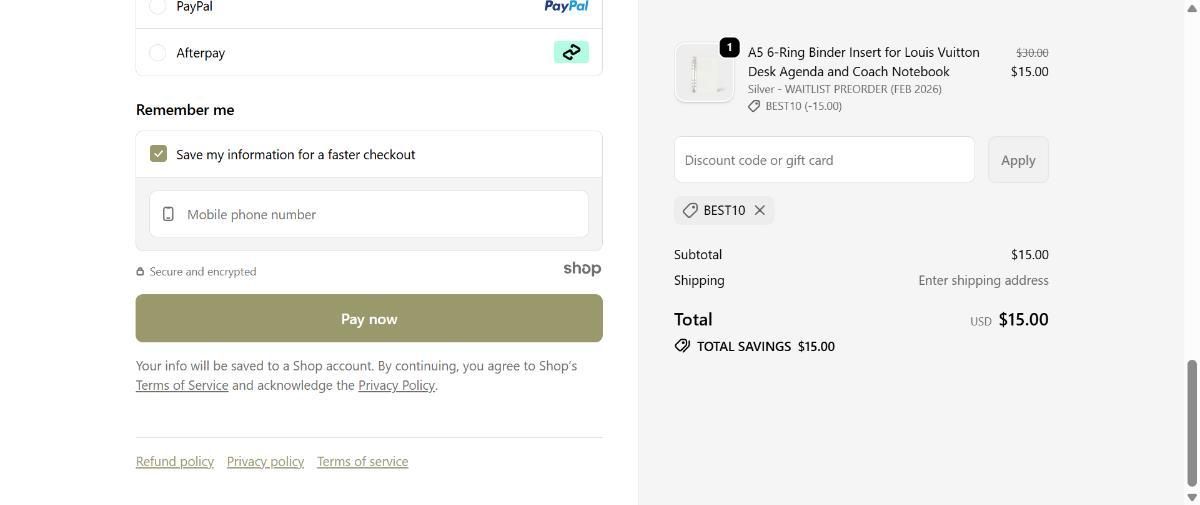The width and height of the screenshot is (1200, 505).
Task: Click the binder insert product thumbnail
Action: click(x=704, y=74)
